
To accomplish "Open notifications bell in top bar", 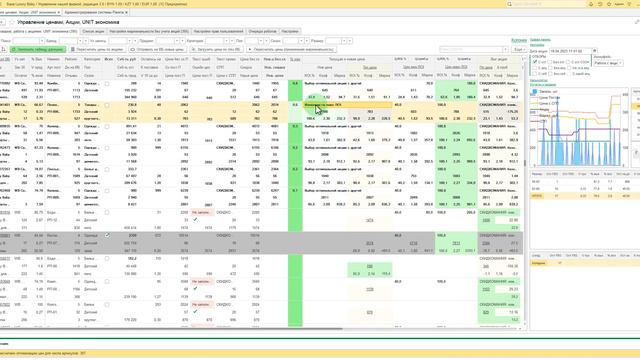I will [x=591, y=4].
